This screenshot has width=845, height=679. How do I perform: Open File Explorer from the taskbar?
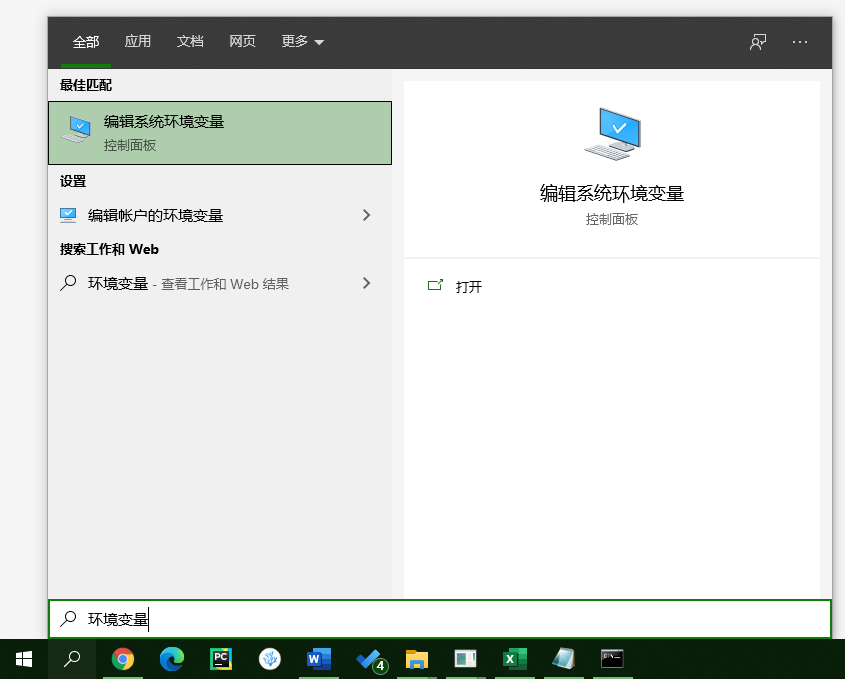tap(417, 659)
